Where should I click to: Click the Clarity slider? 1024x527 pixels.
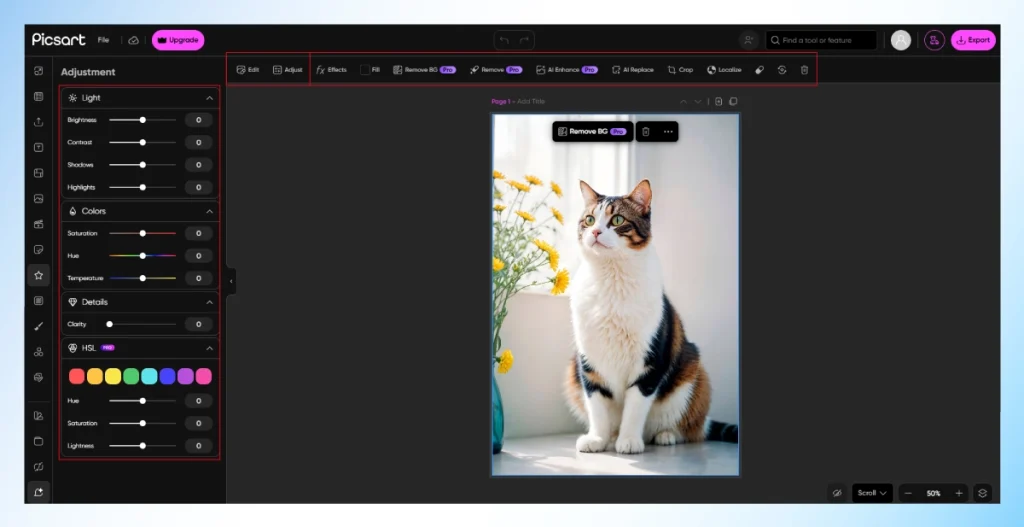tap(142, 324)
